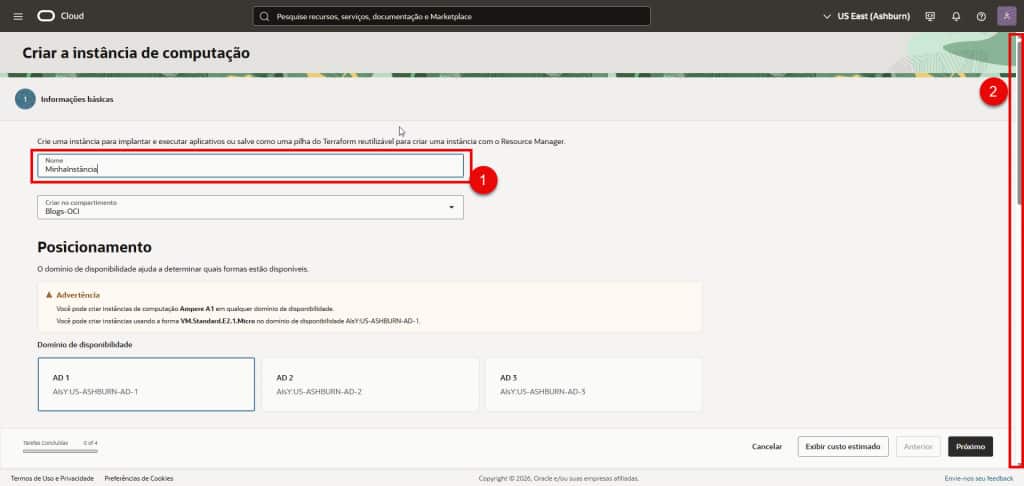Open the US East (Ashburn) region selector
1024x486 pixels.
coord(866,16)
